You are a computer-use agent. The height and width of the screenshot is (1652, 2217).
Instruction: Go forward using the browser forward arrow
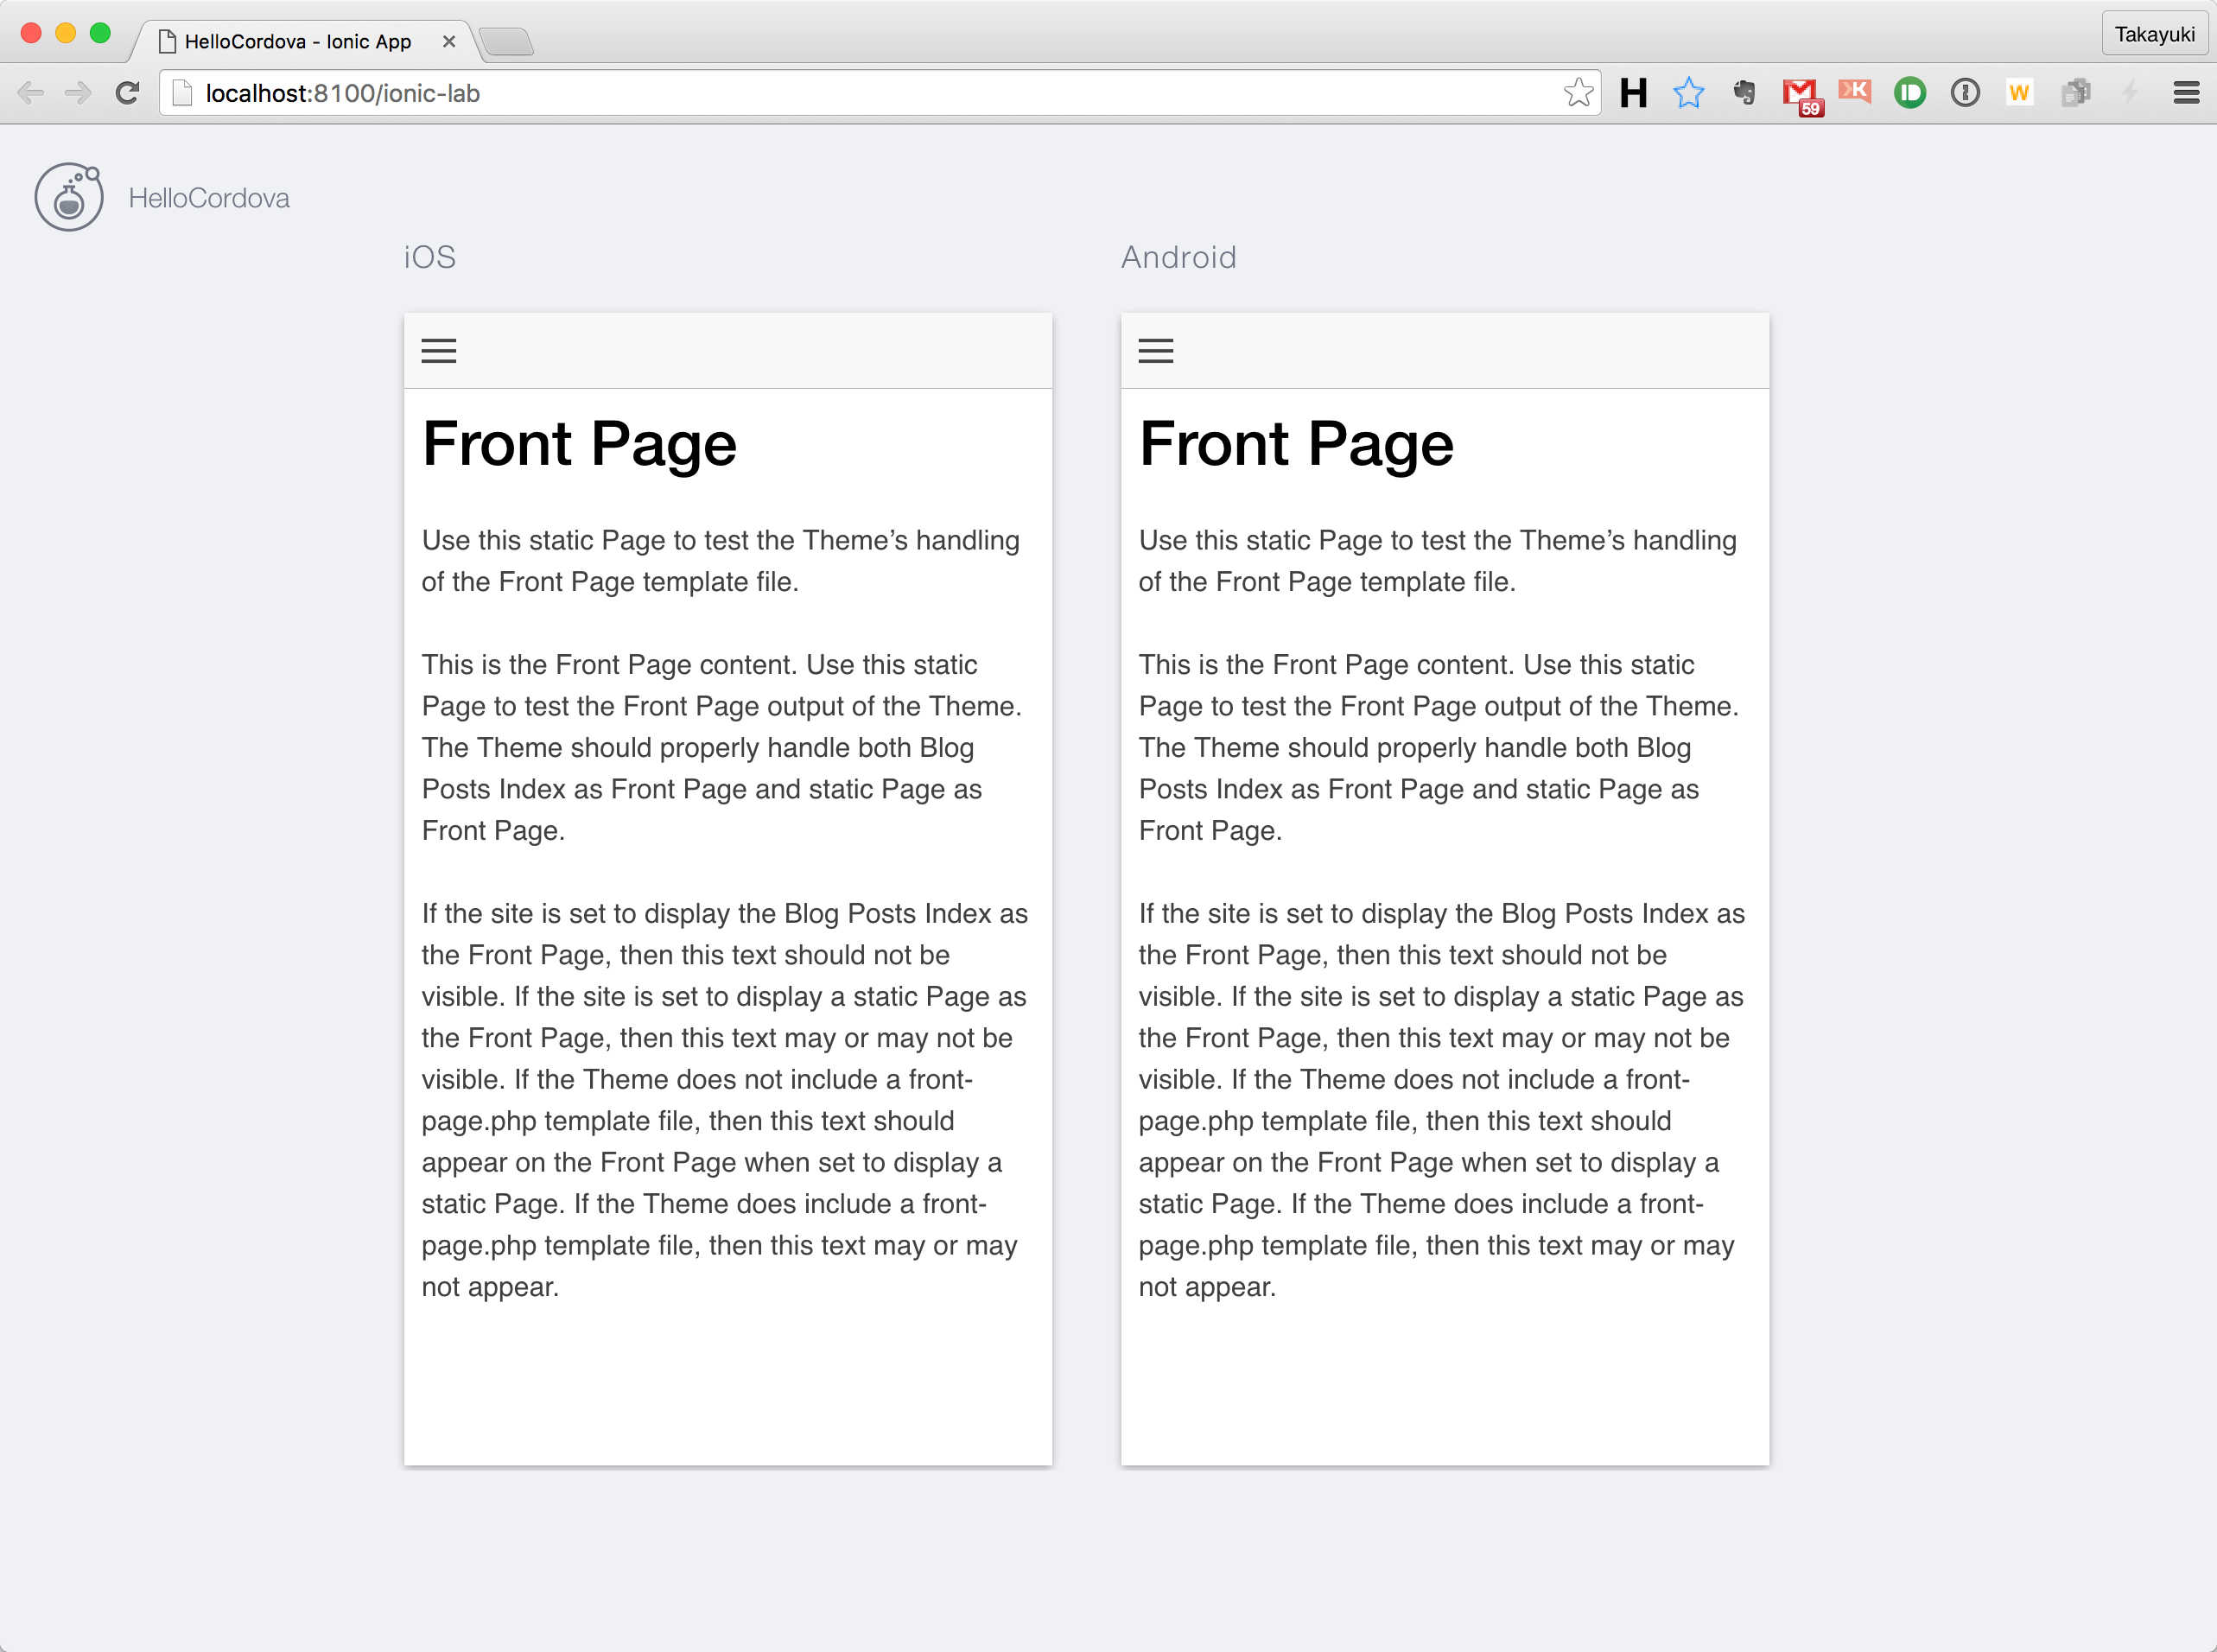(78, 93)
